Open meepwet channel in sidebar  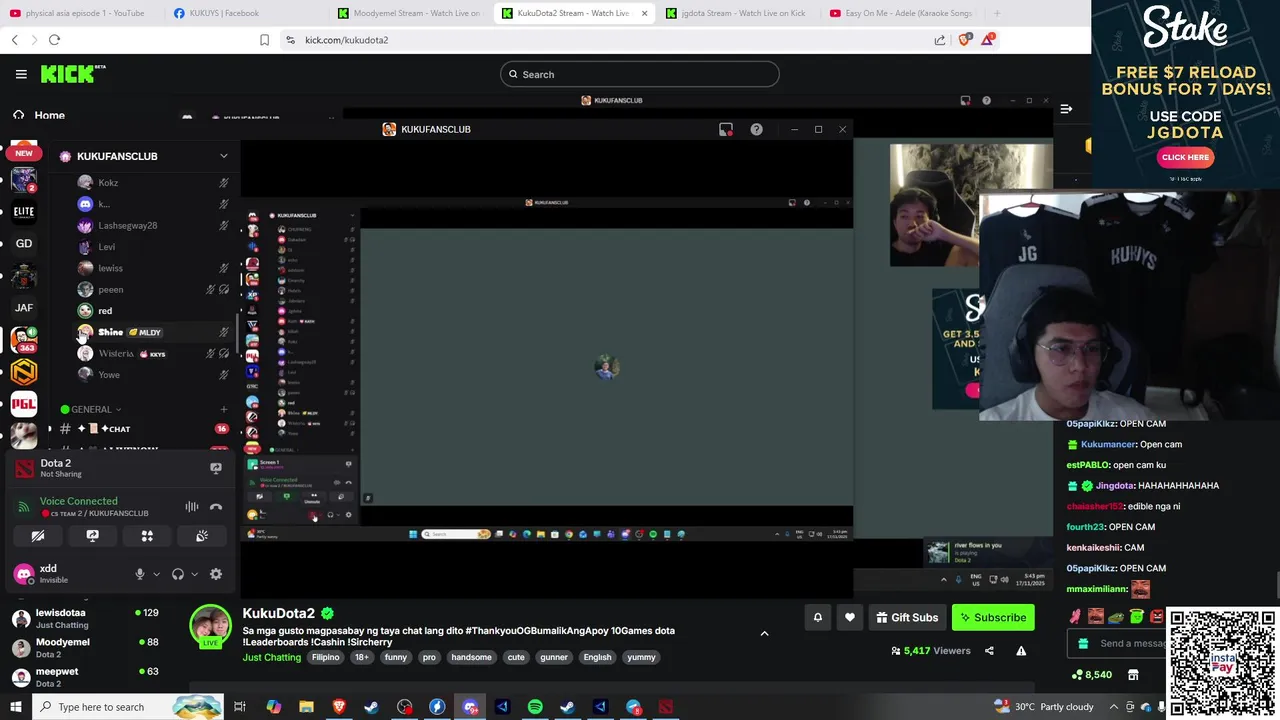(85, 677)
